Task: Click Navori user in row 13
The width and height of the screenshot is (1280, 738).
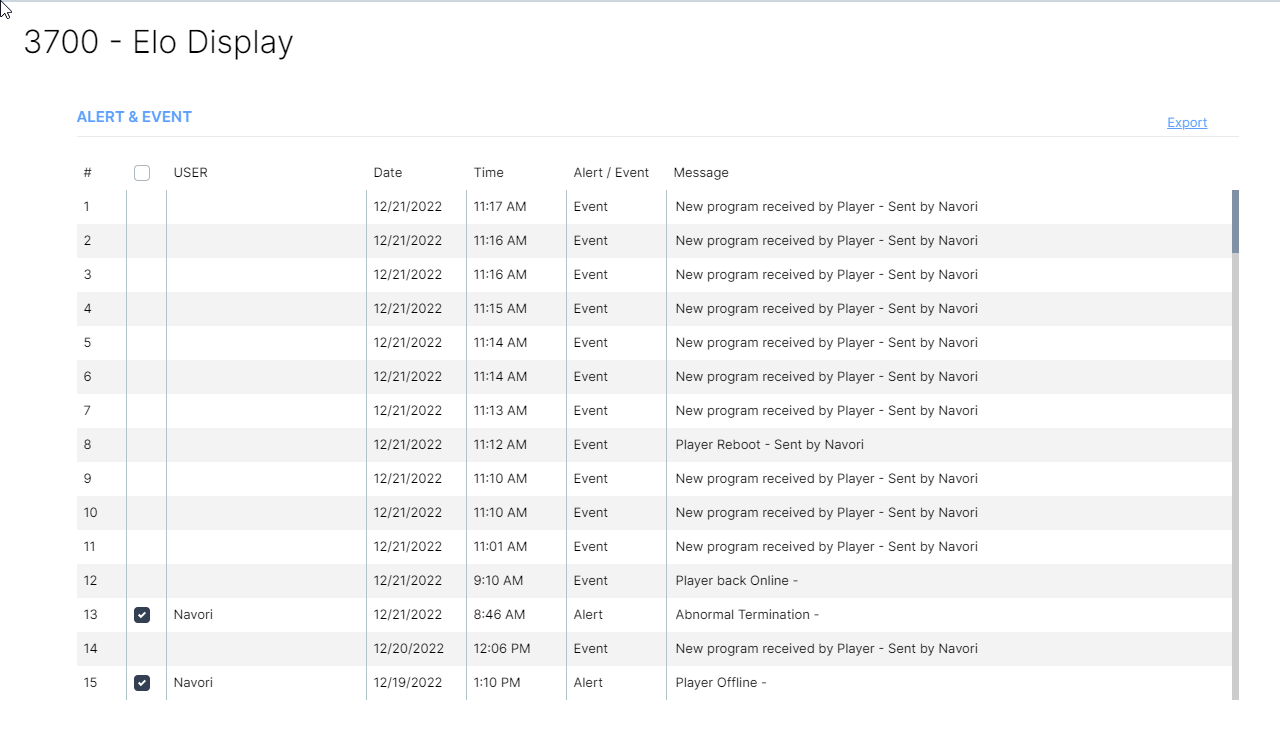Action: tap(193, 615)
